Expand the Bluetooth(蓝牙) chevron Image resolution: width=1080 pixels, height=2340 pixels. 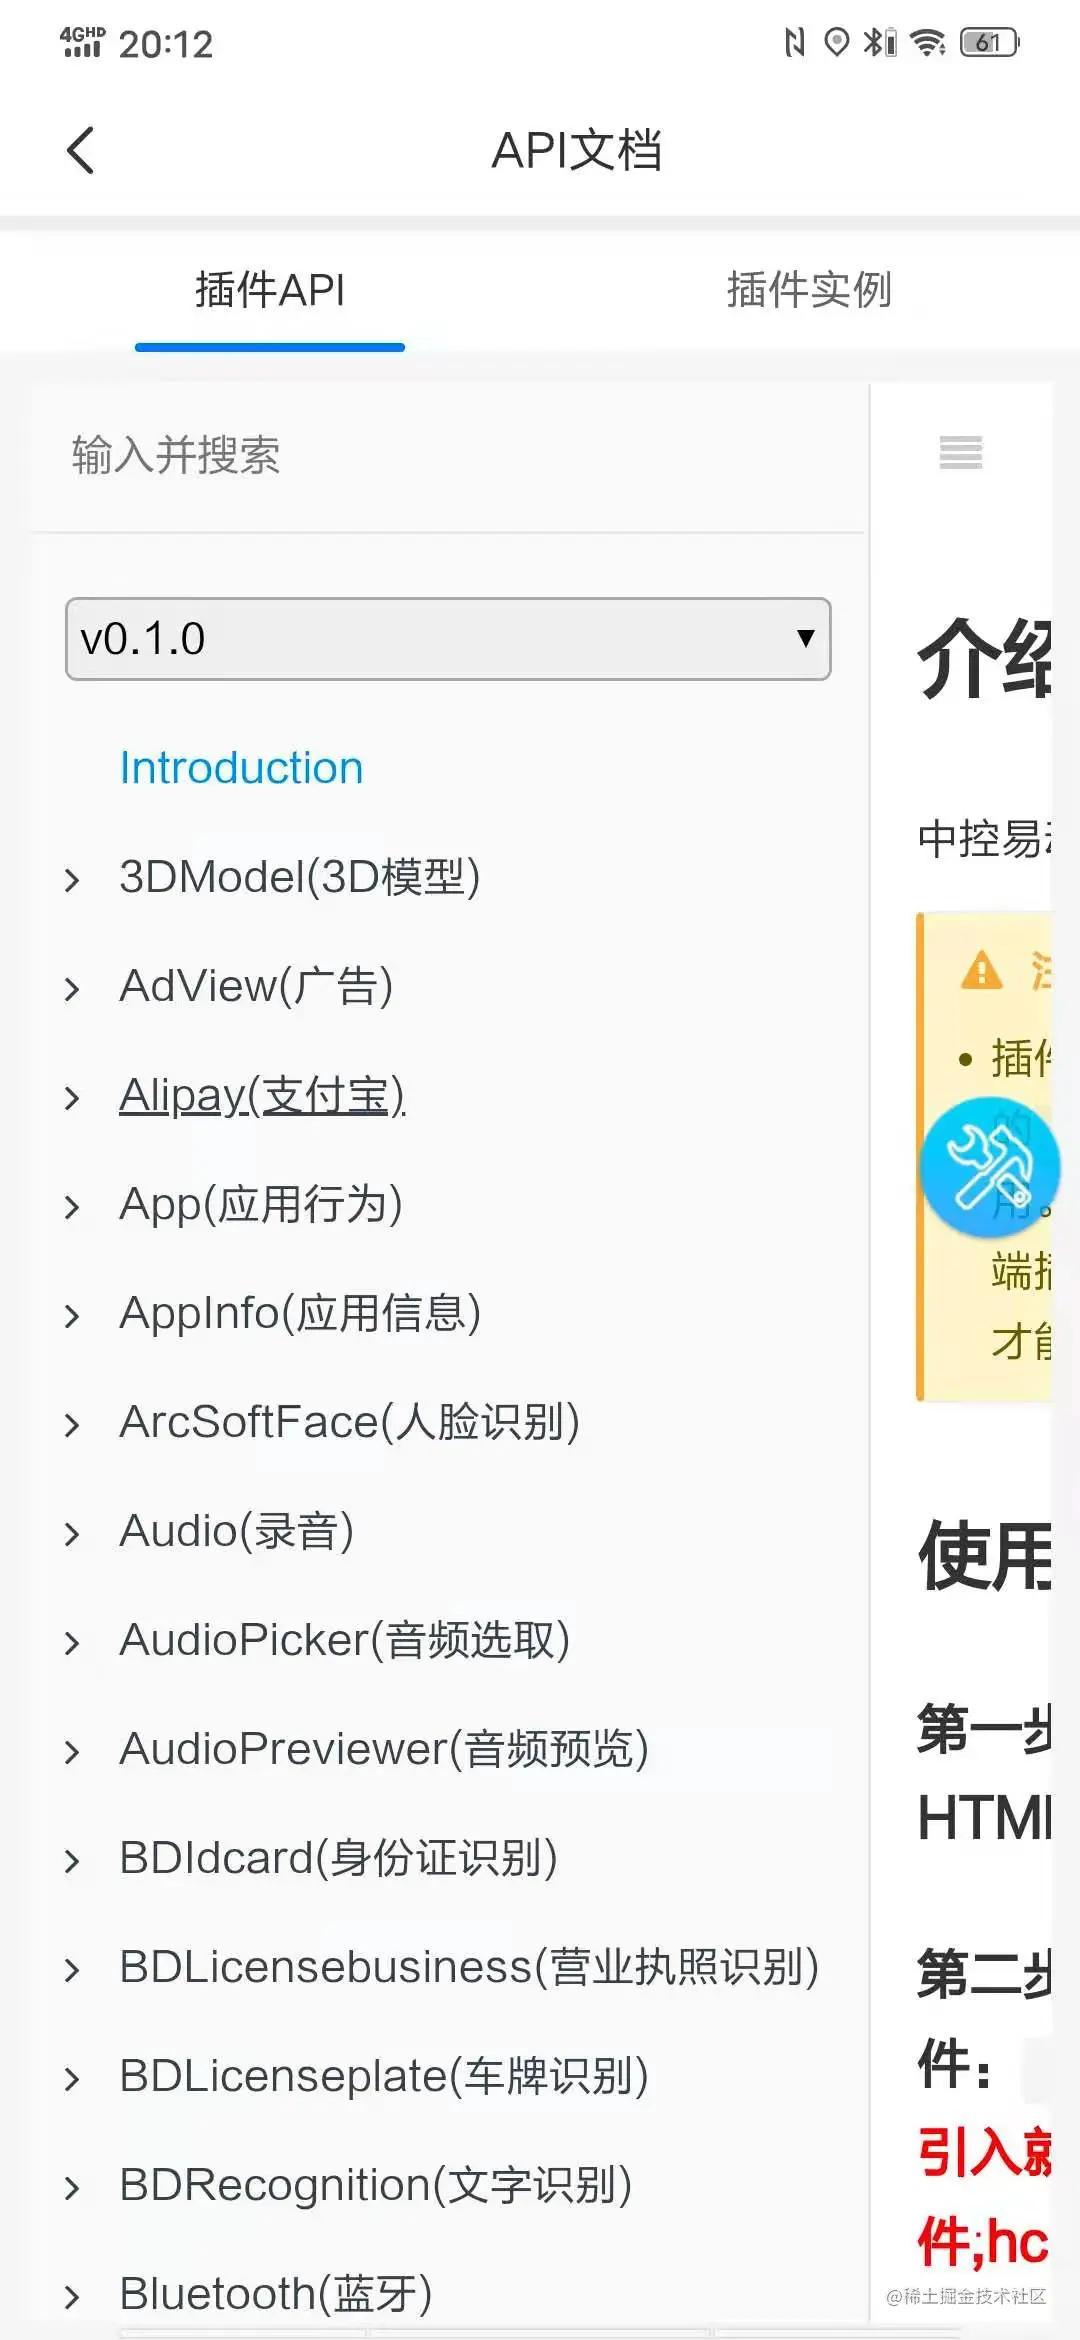[72, 2297]
